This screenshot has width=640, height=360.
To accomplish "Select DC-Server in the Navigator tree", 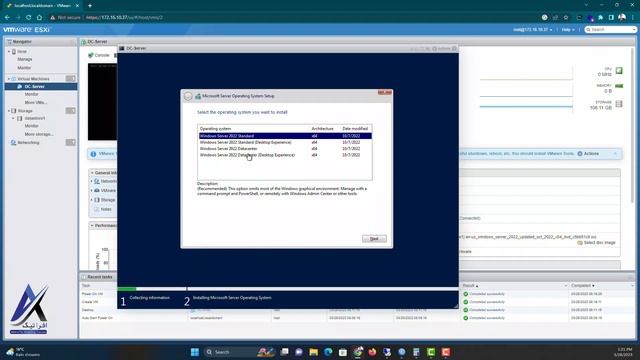I will [41, 87].
